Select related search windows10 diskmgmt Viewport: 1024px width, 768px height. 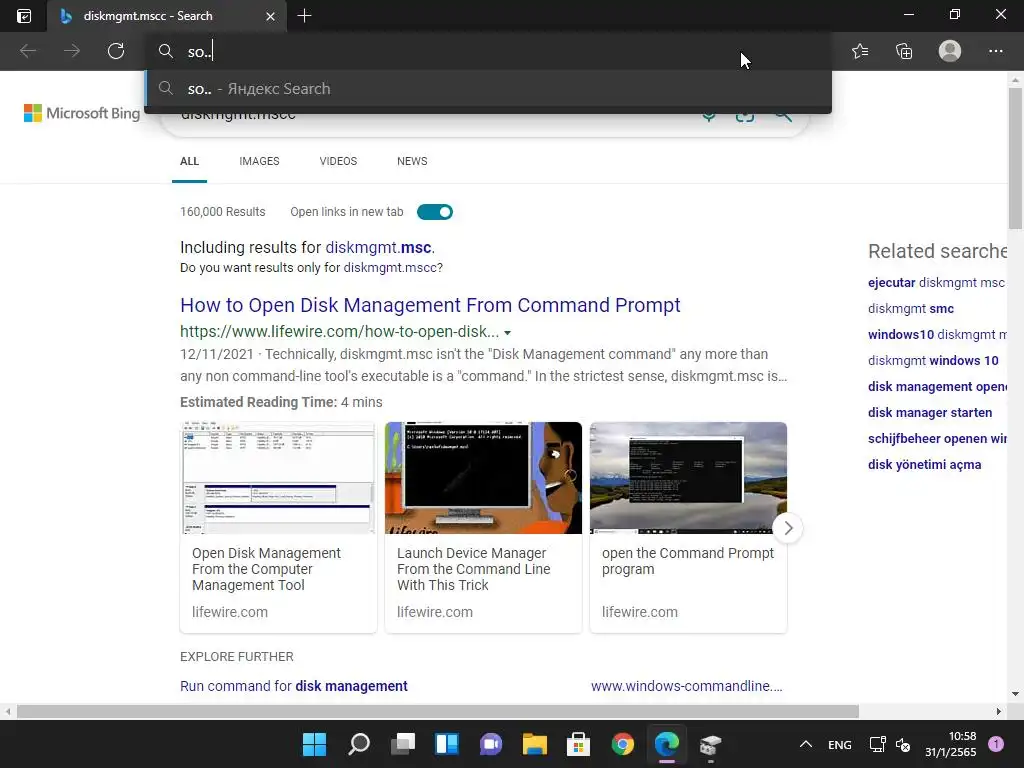point(936,334)
